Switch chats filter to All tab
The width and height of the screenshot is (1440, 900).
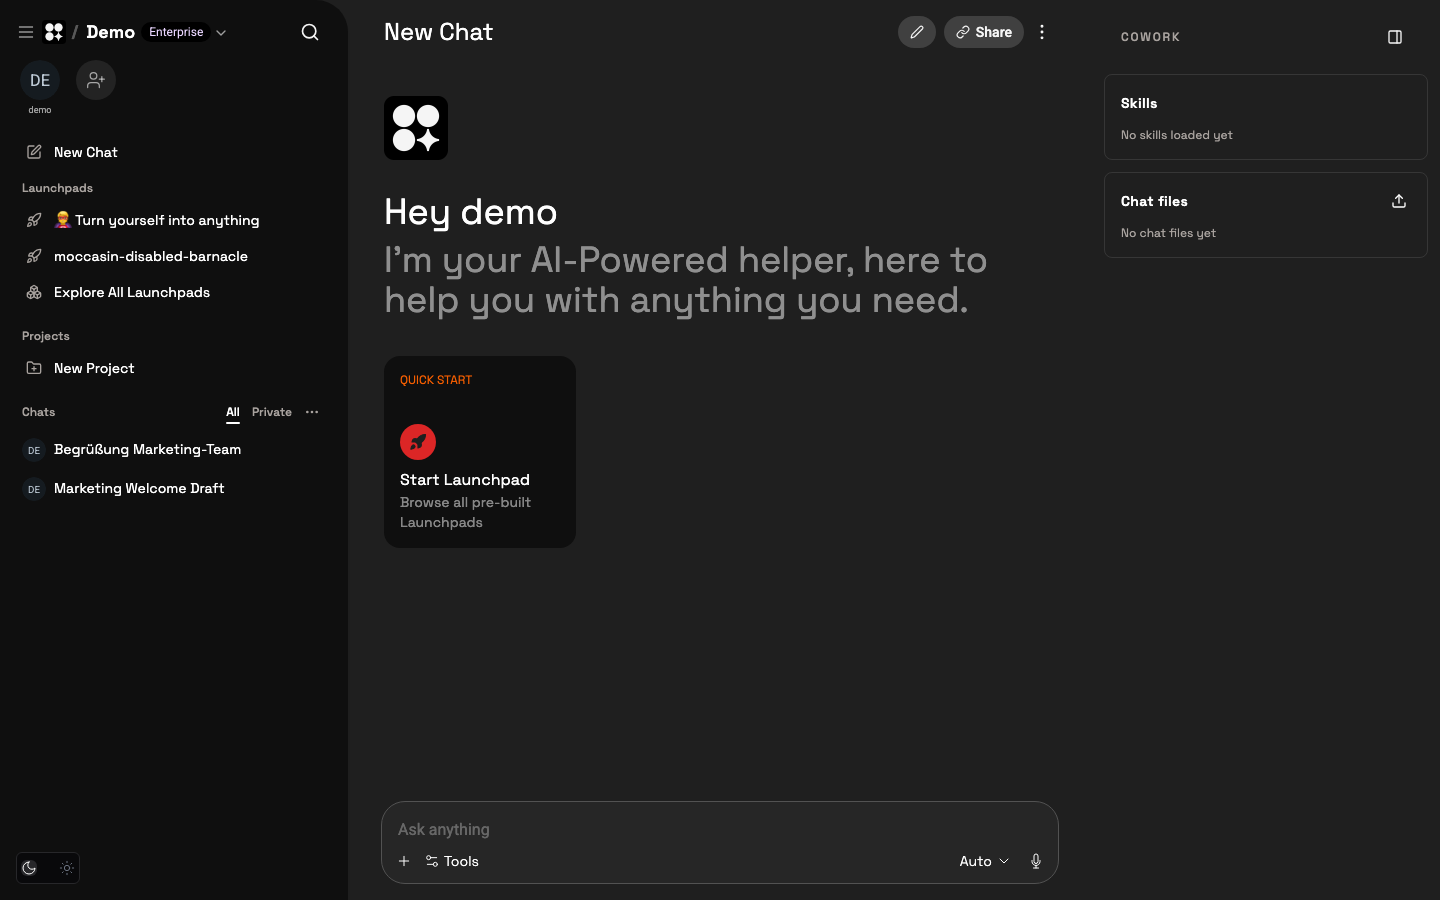(233, 412)
